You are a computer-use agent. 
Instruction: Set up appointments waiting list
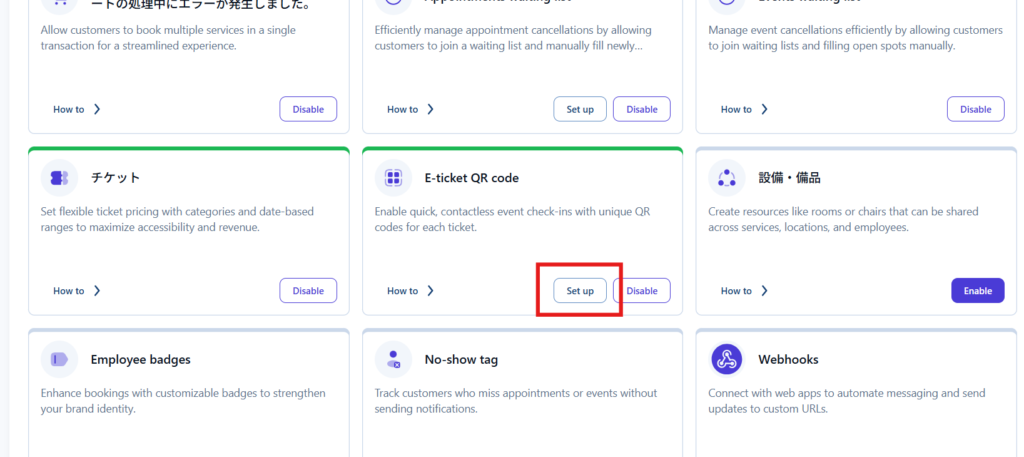580,109
